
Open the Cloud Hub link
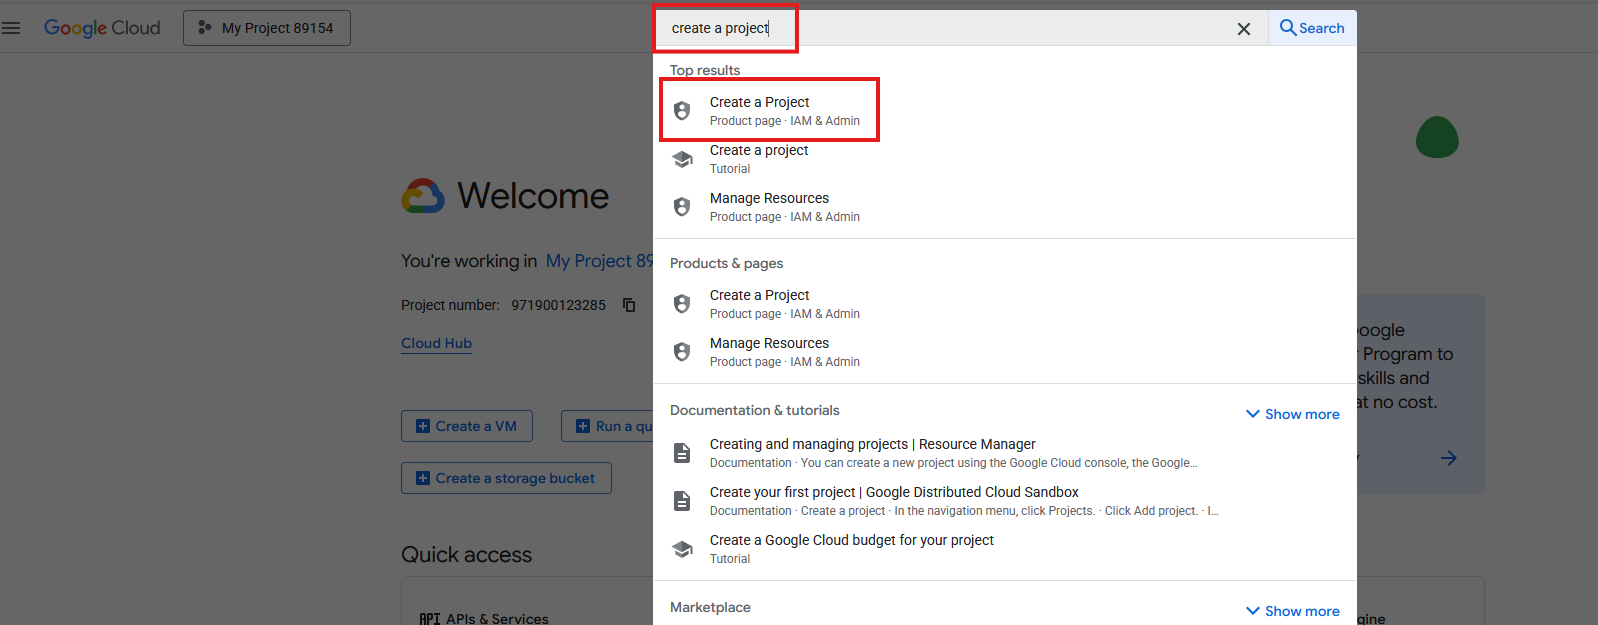[436, 343]
